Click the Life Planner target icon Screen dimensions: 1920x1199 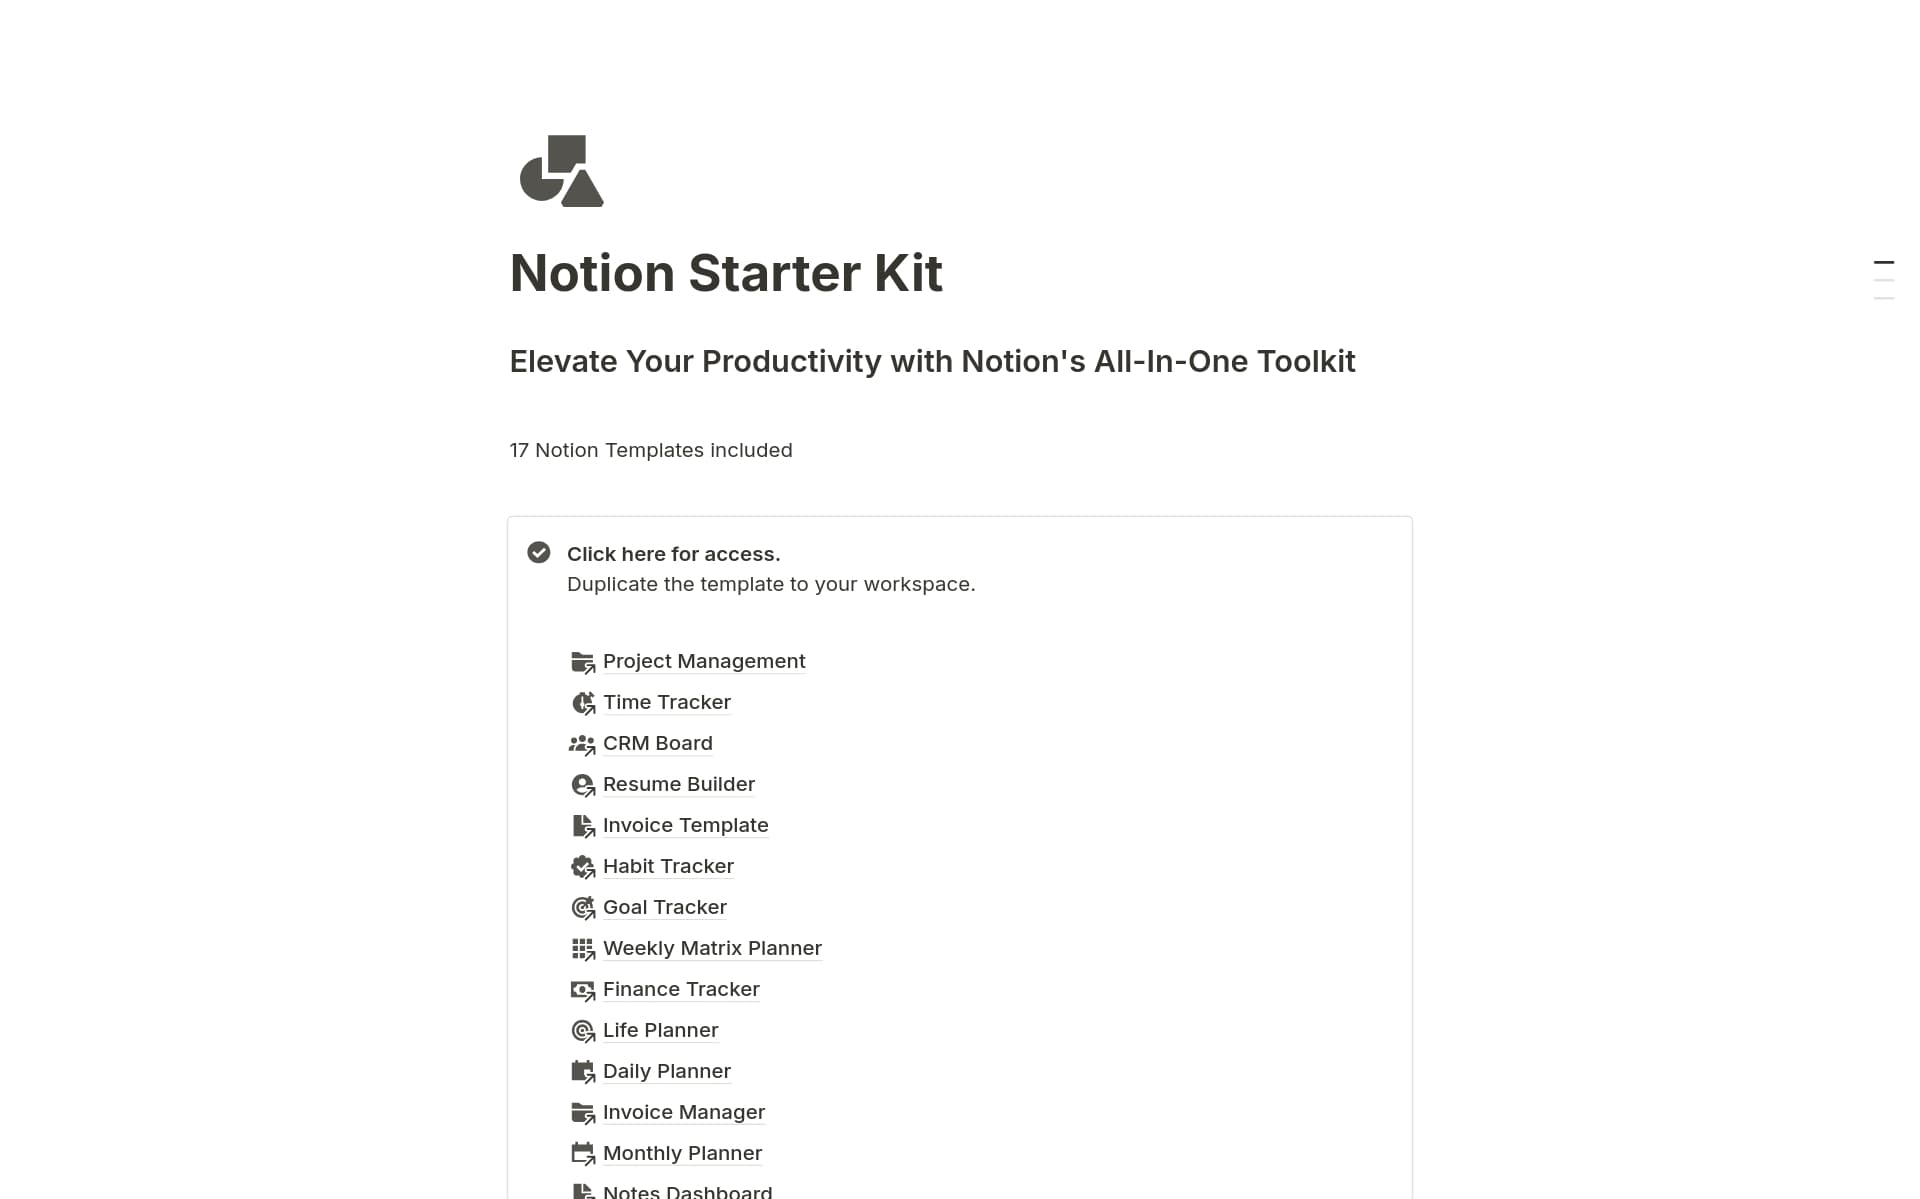tap(583, 1030)
